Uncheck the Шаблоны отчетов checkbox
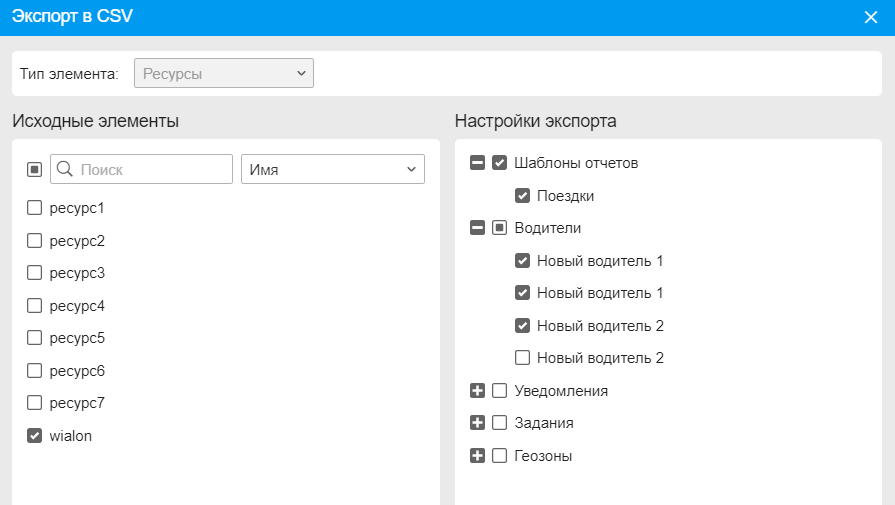The image size is (895, 505). coord(500,163)
